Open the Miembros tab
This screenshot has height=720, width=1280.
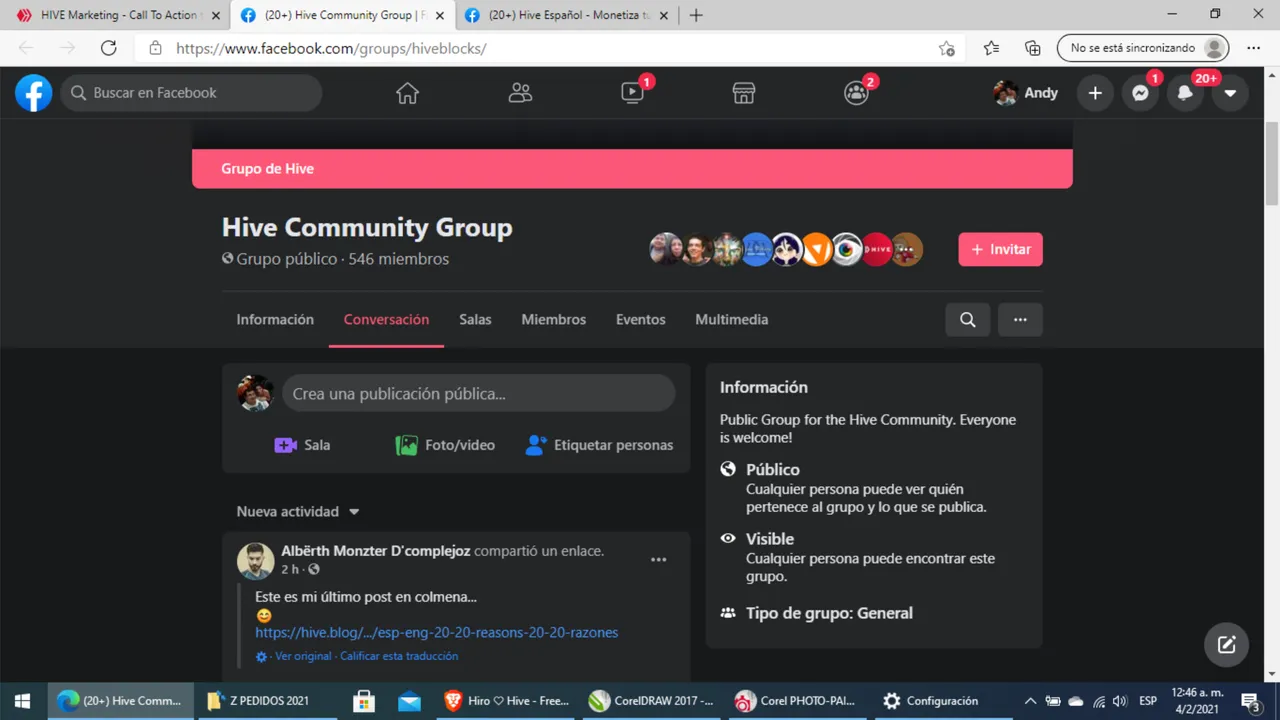(553, 320)
